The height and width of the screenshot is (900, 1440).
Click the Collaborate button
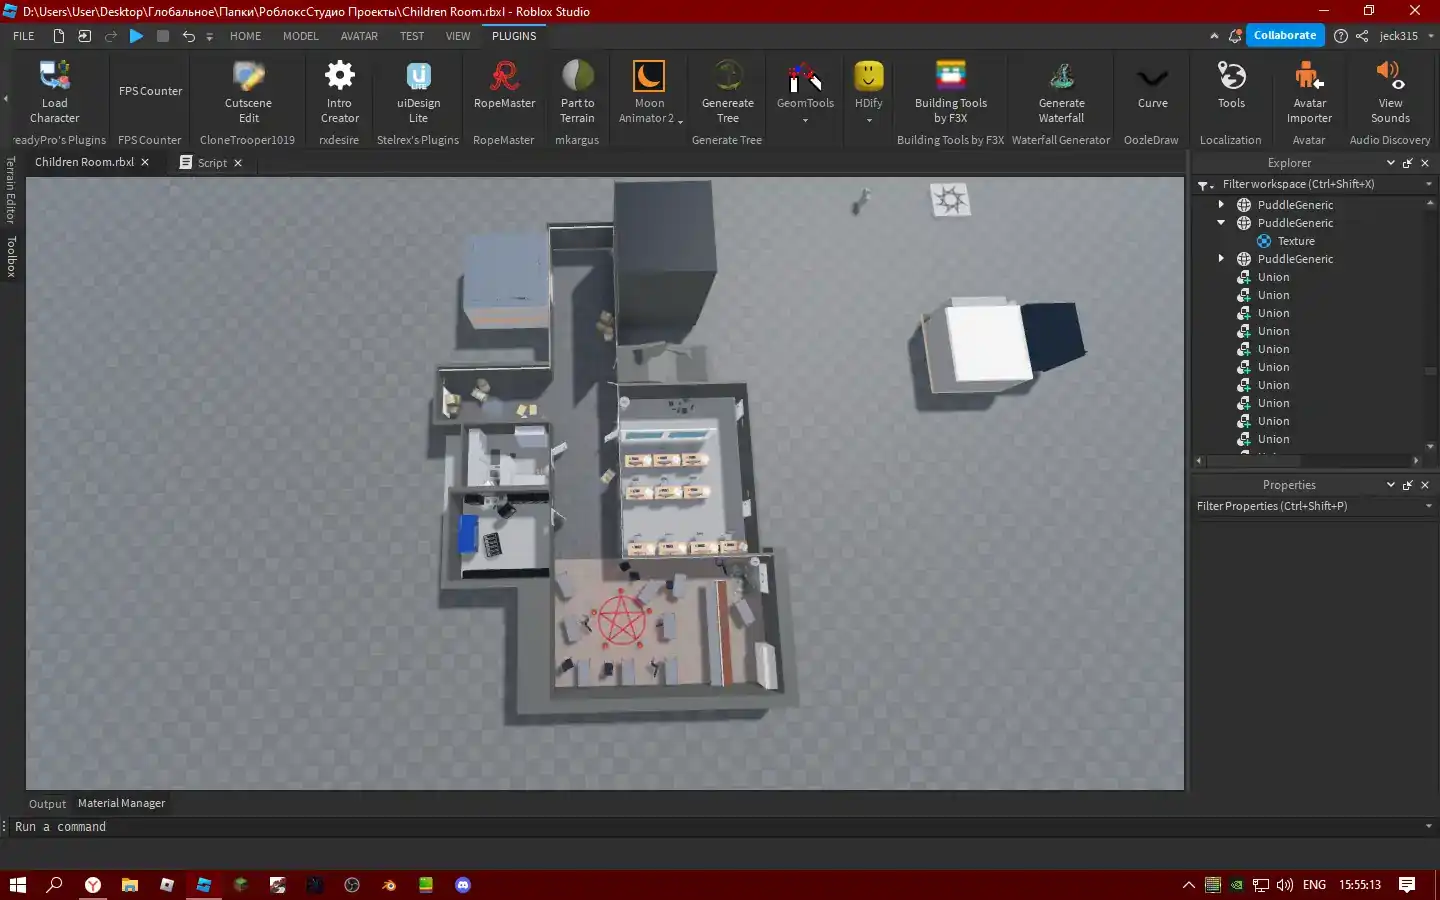pyautogui.click(x=1285, y=36)
